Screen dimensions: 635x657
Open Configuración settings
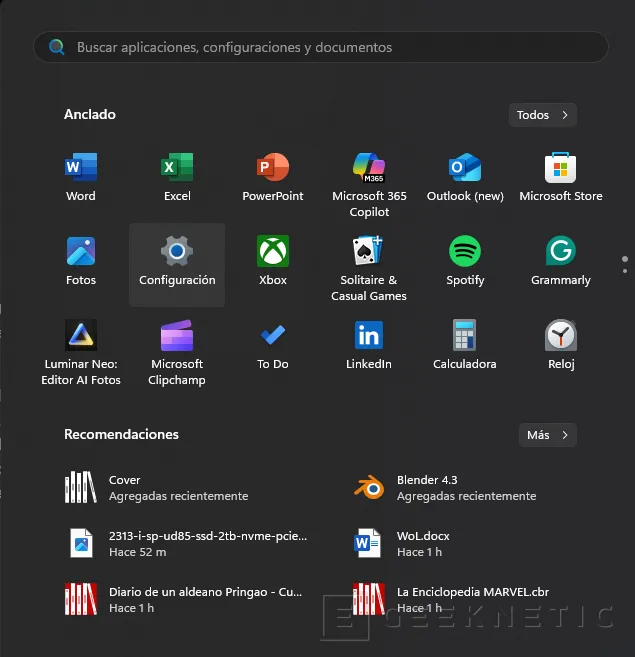[177, 264]
